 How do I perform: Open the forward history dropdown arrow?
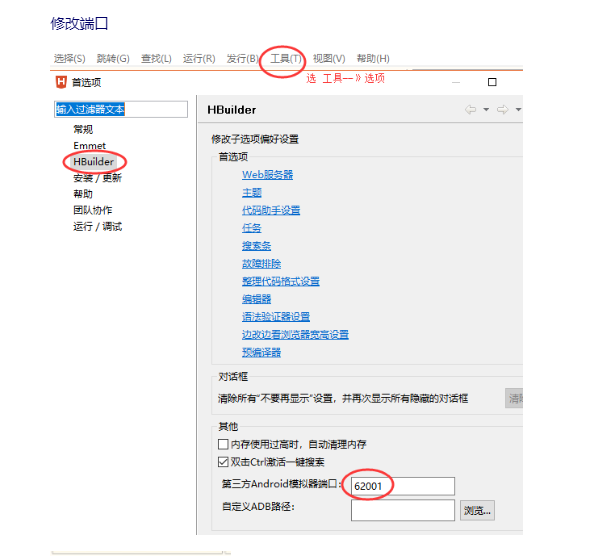coord(518,110)
